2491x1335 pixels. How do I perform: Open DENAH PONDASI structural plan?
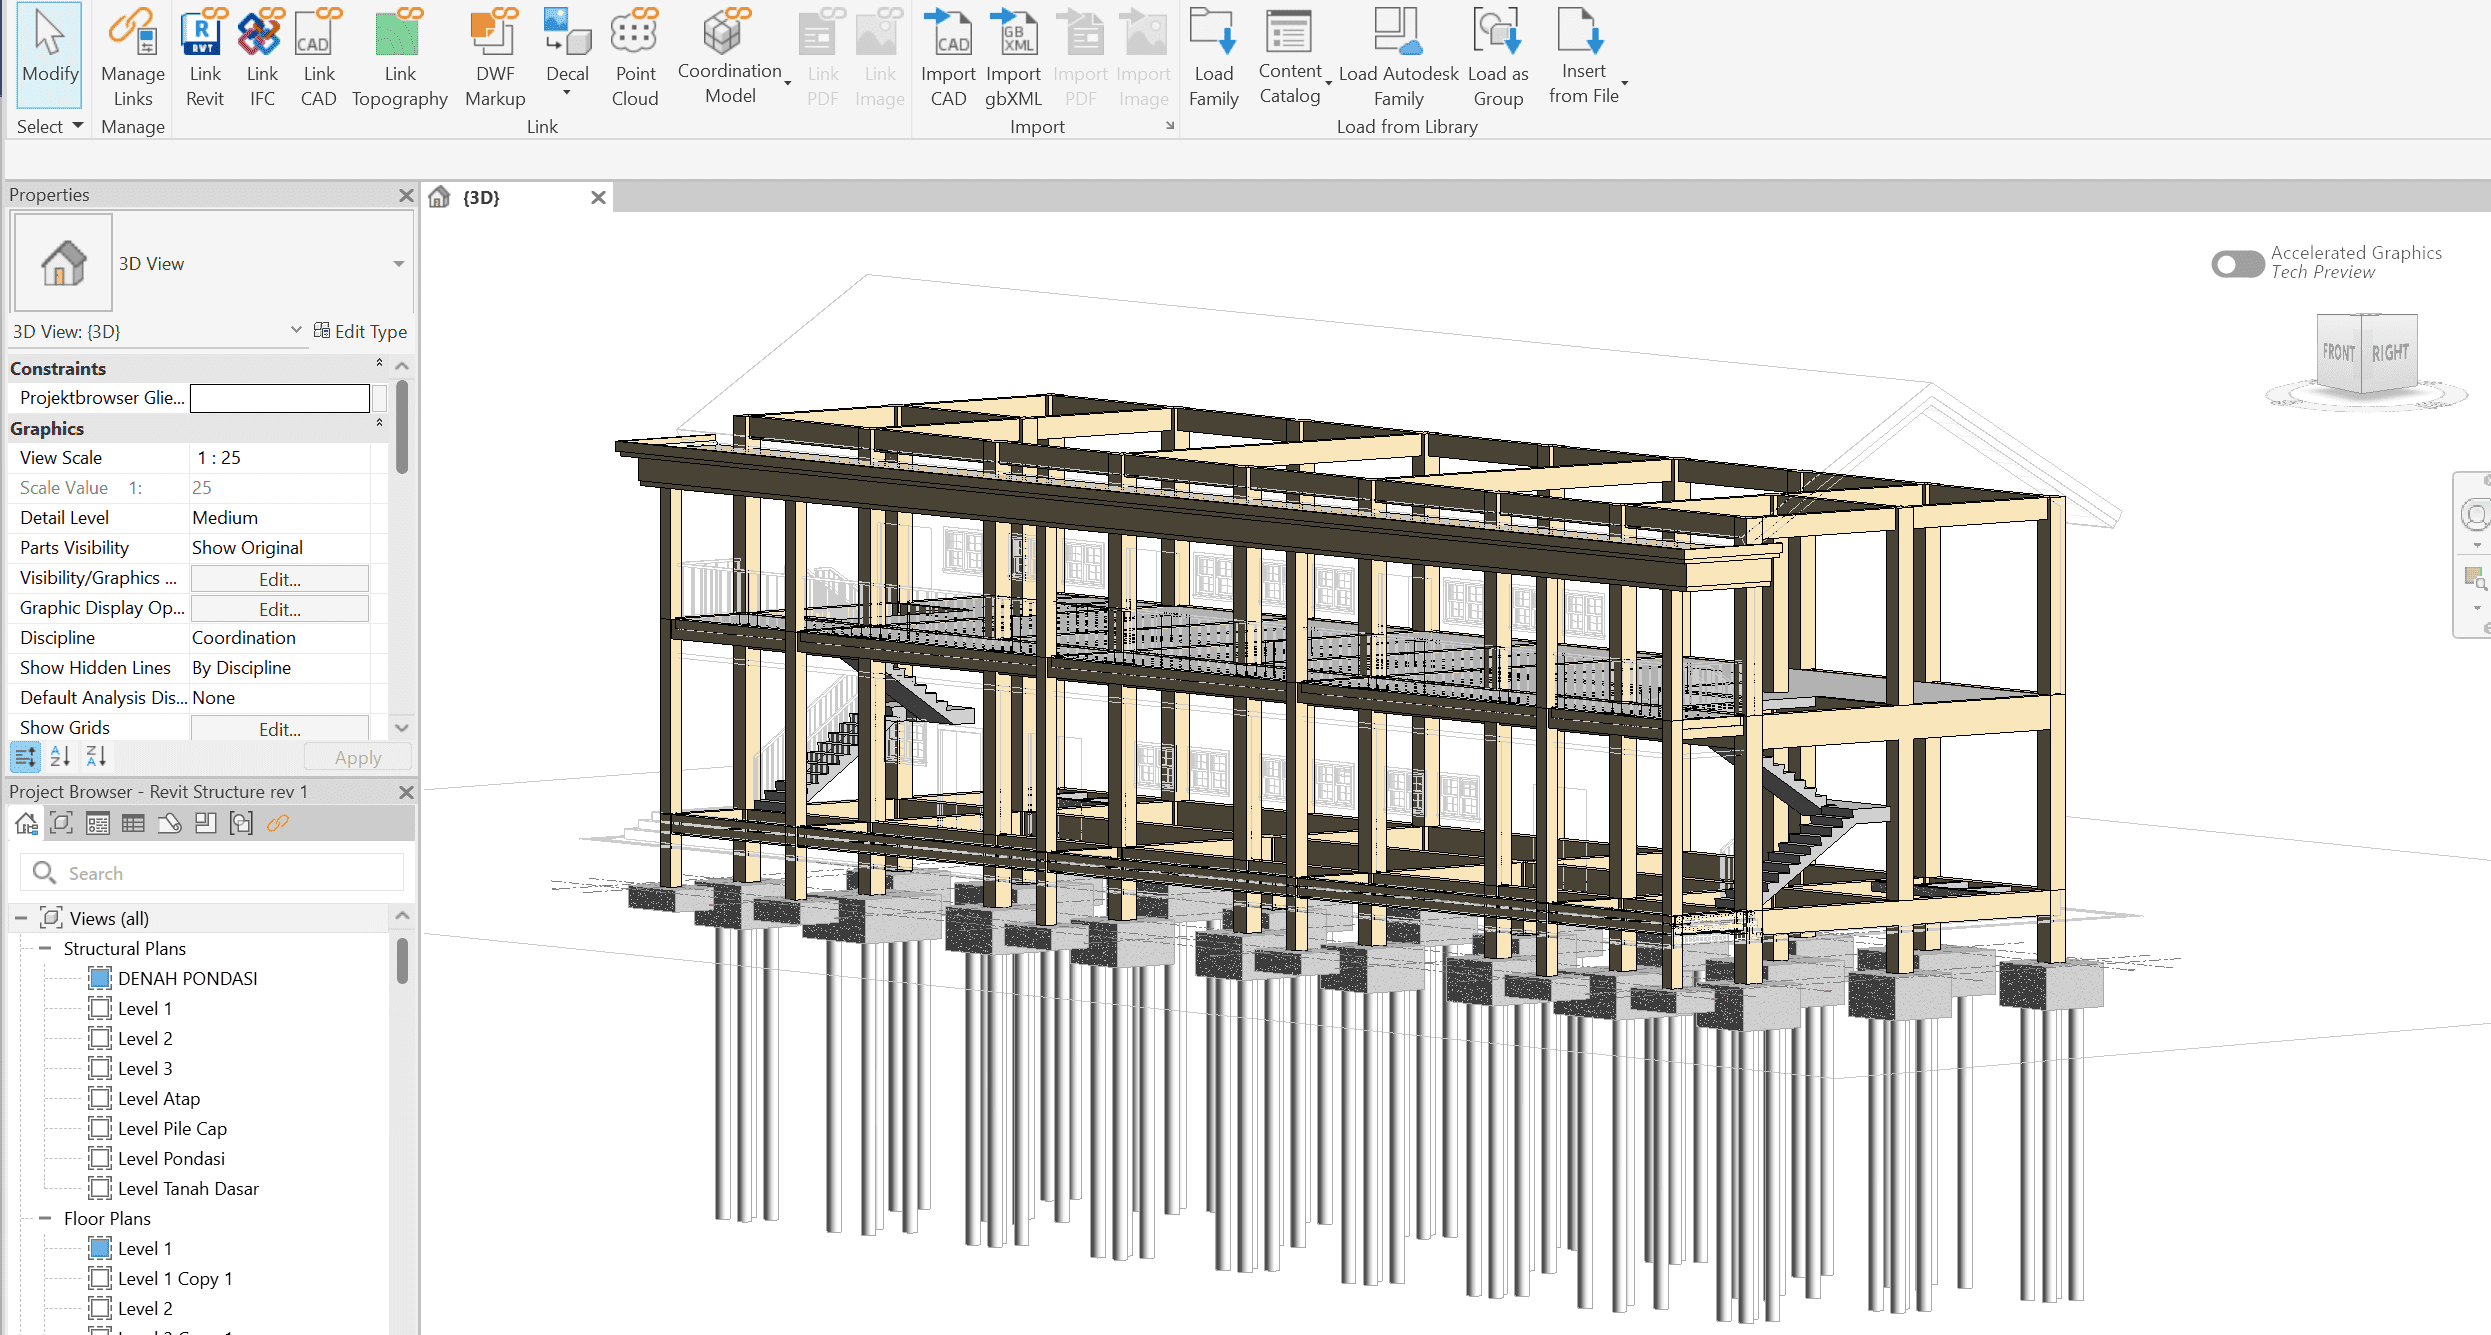tap(187, 978)
